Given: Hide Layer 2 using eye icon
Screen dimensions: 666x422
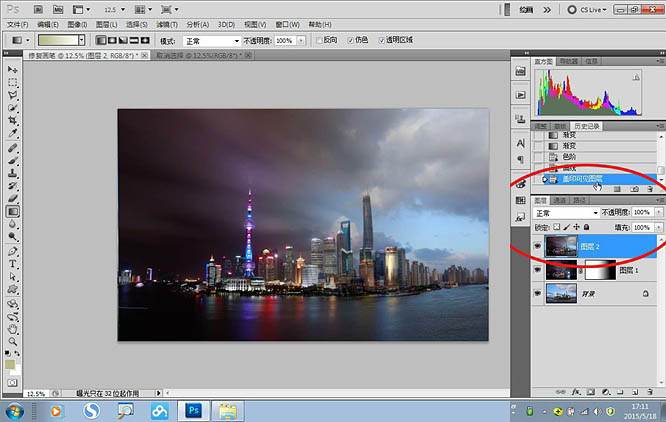Looking at the screenshot, I should point(538,246).
